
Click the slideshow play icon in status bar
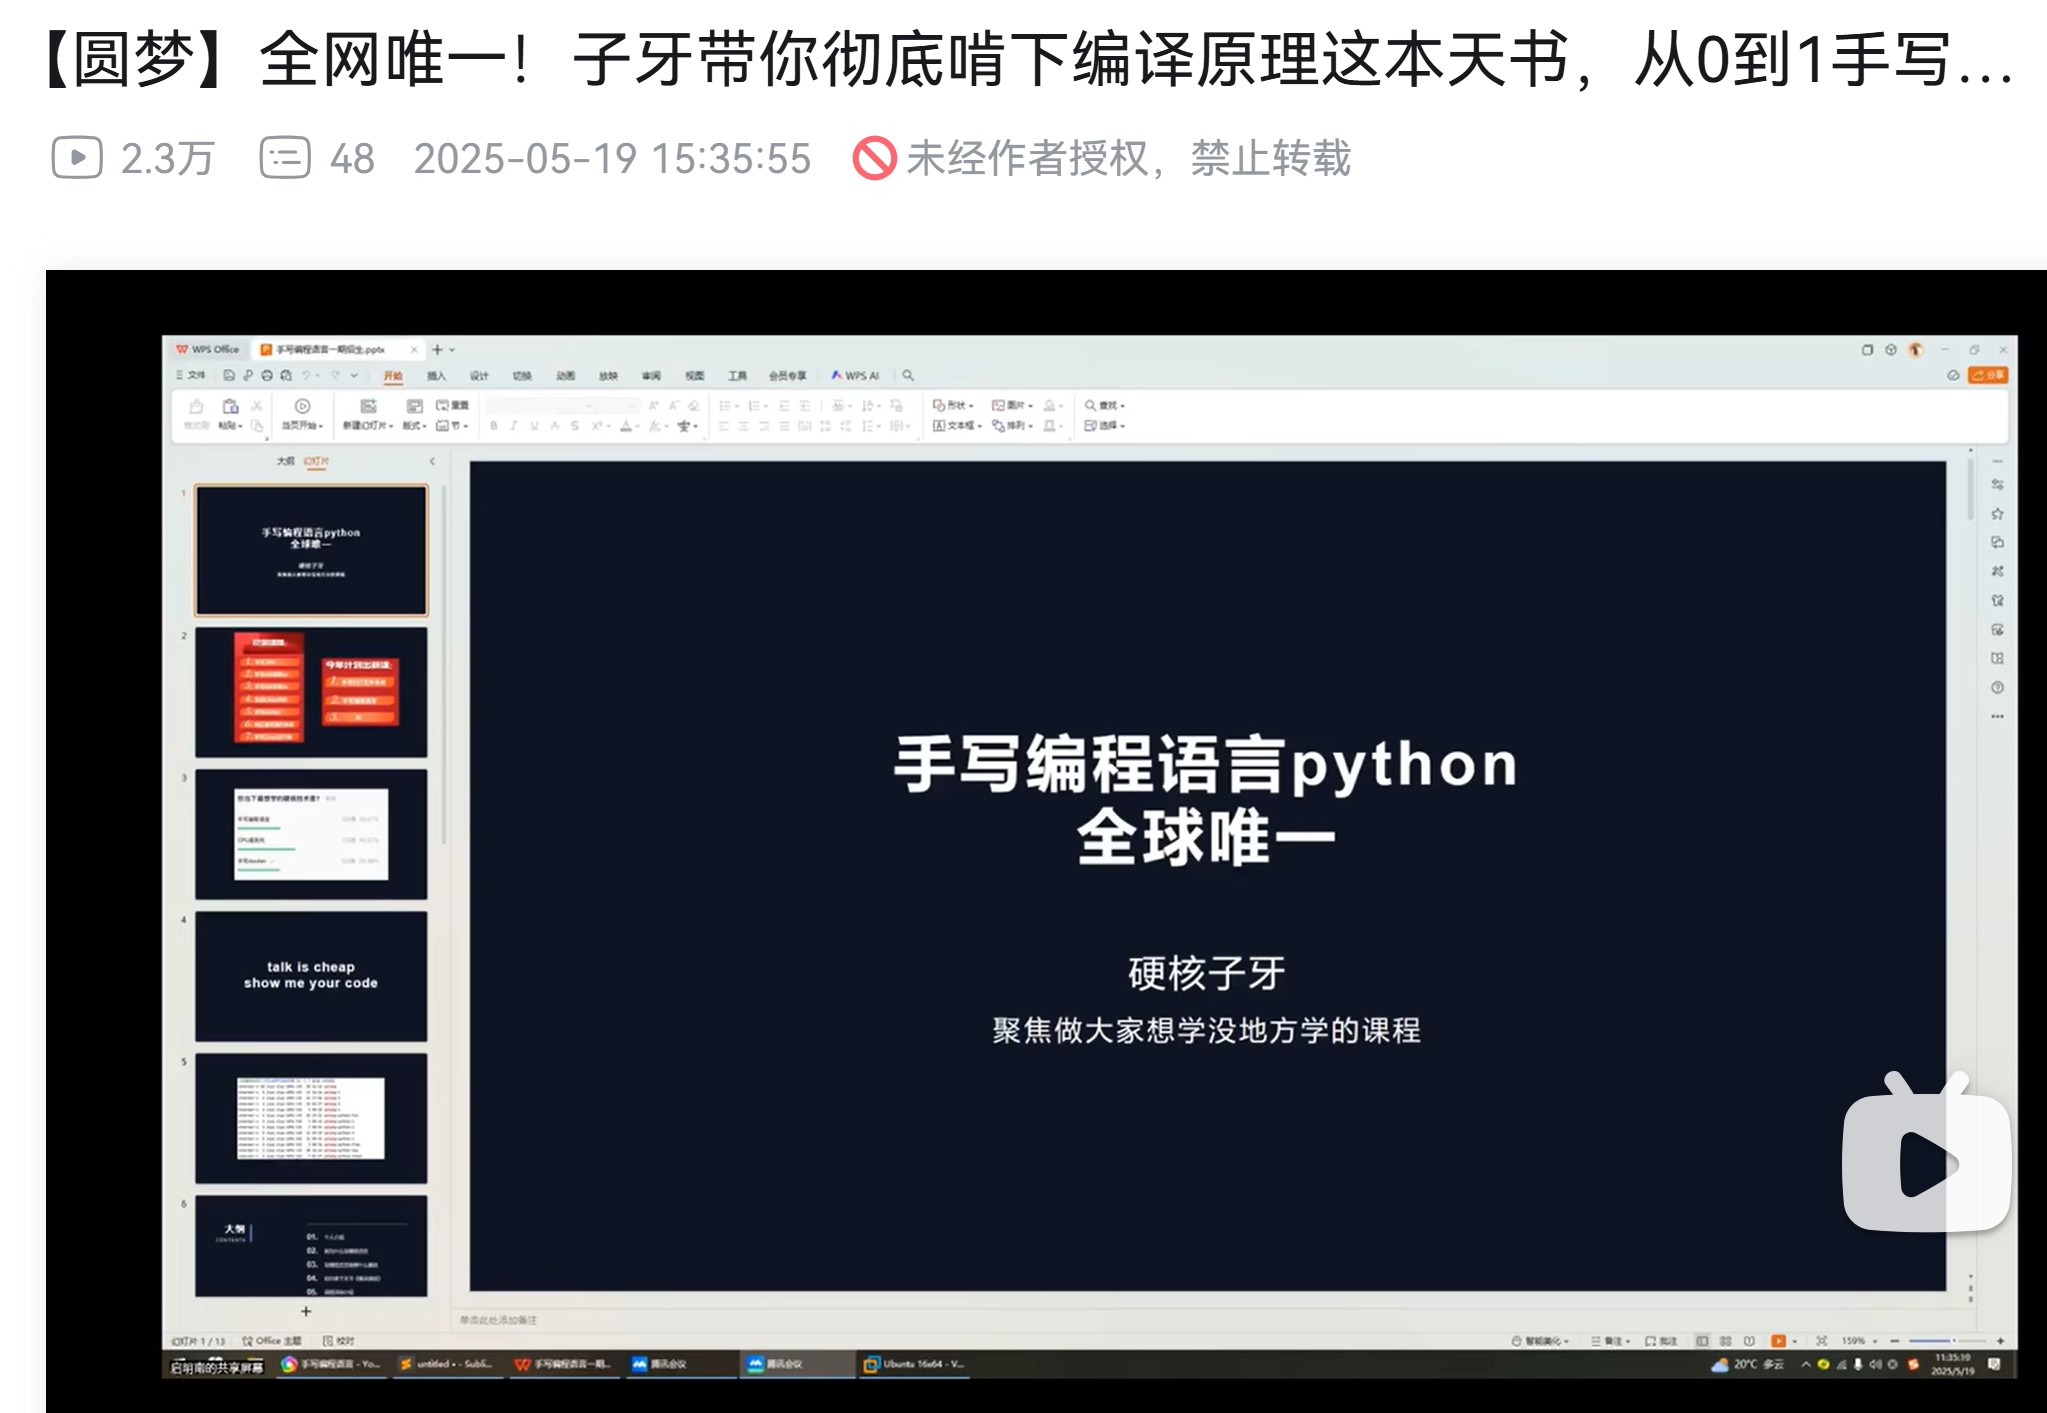point(1778,1341)
